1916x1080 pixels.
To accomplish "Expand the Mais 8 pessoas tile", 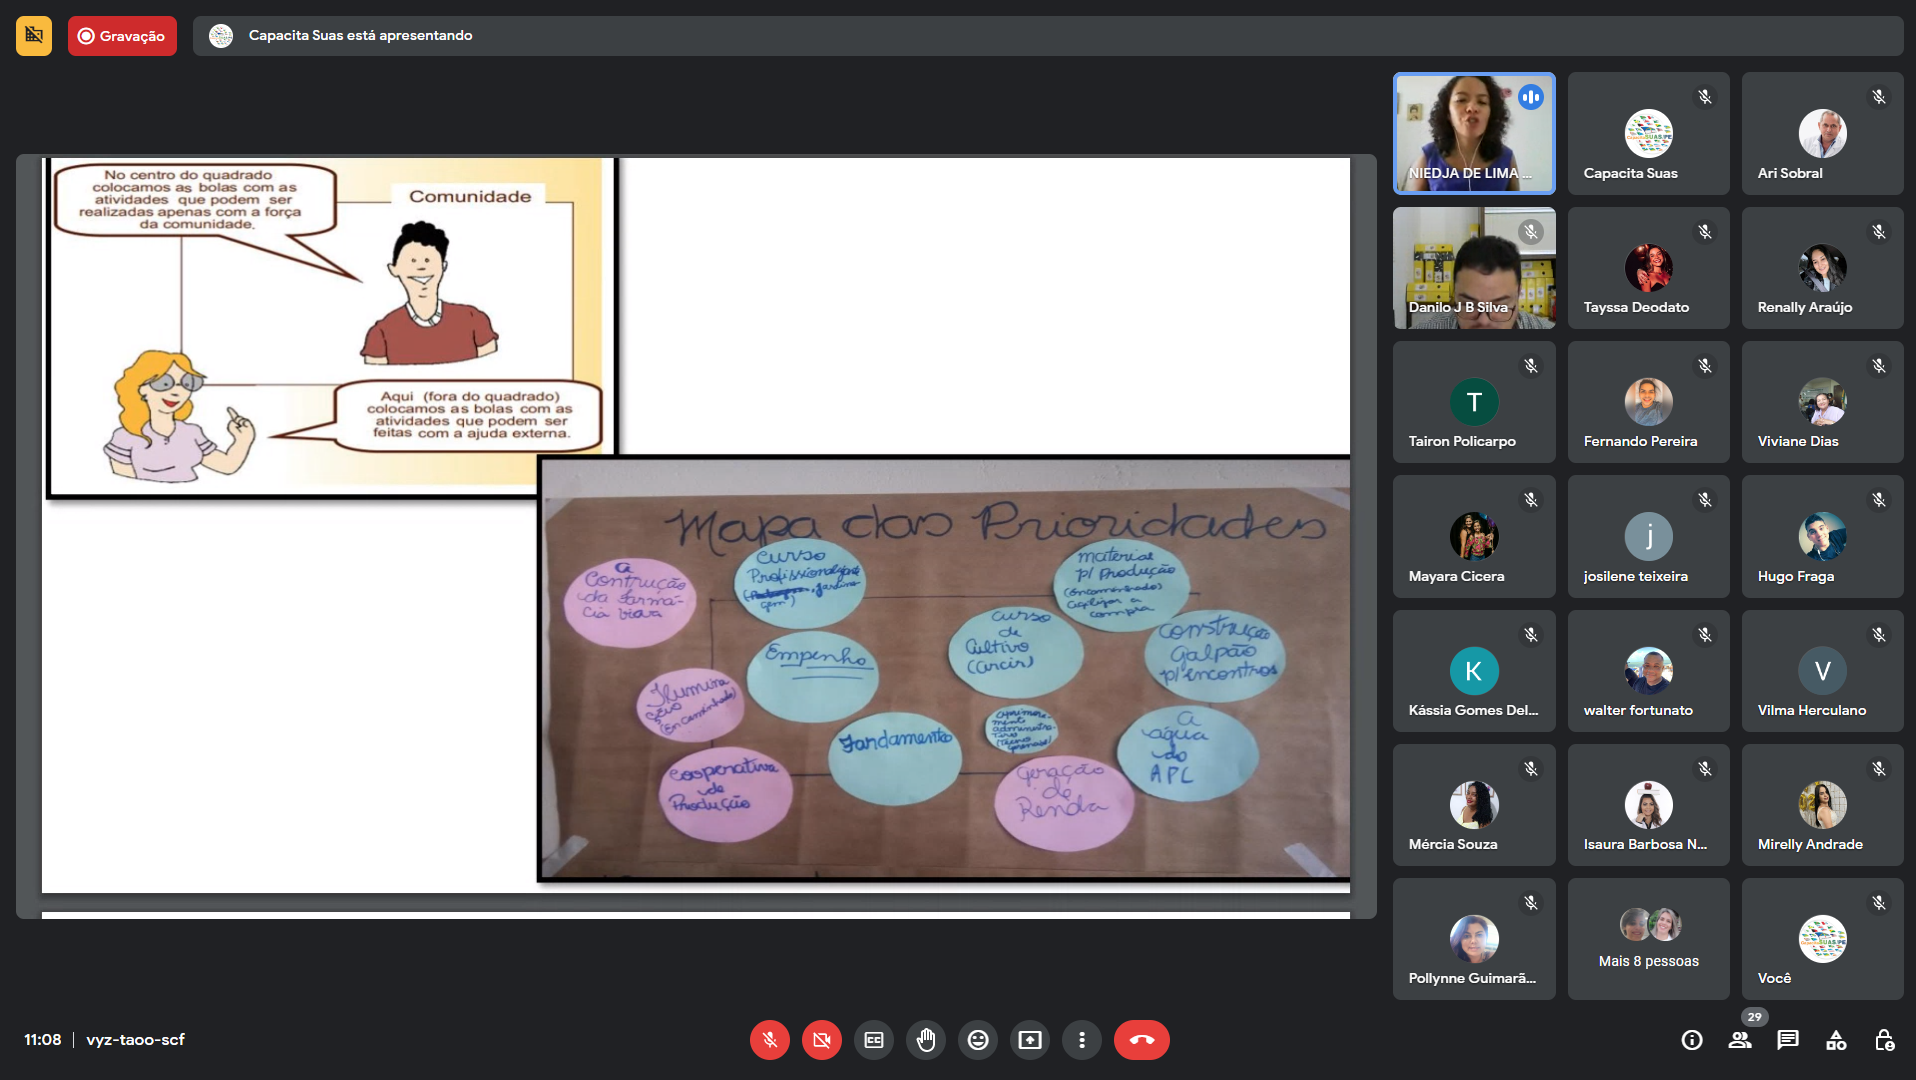I will point(1648,939).
